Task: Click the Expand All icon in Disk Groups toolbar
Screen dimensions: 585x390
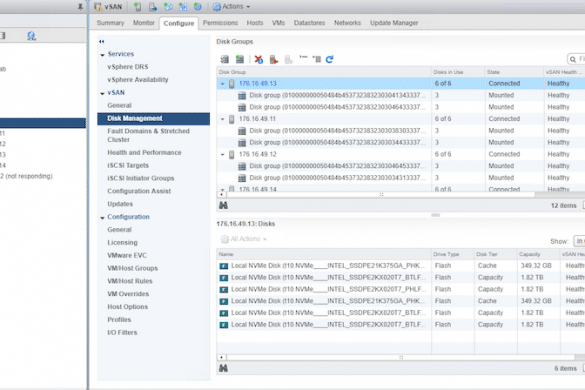Action: 303,57
